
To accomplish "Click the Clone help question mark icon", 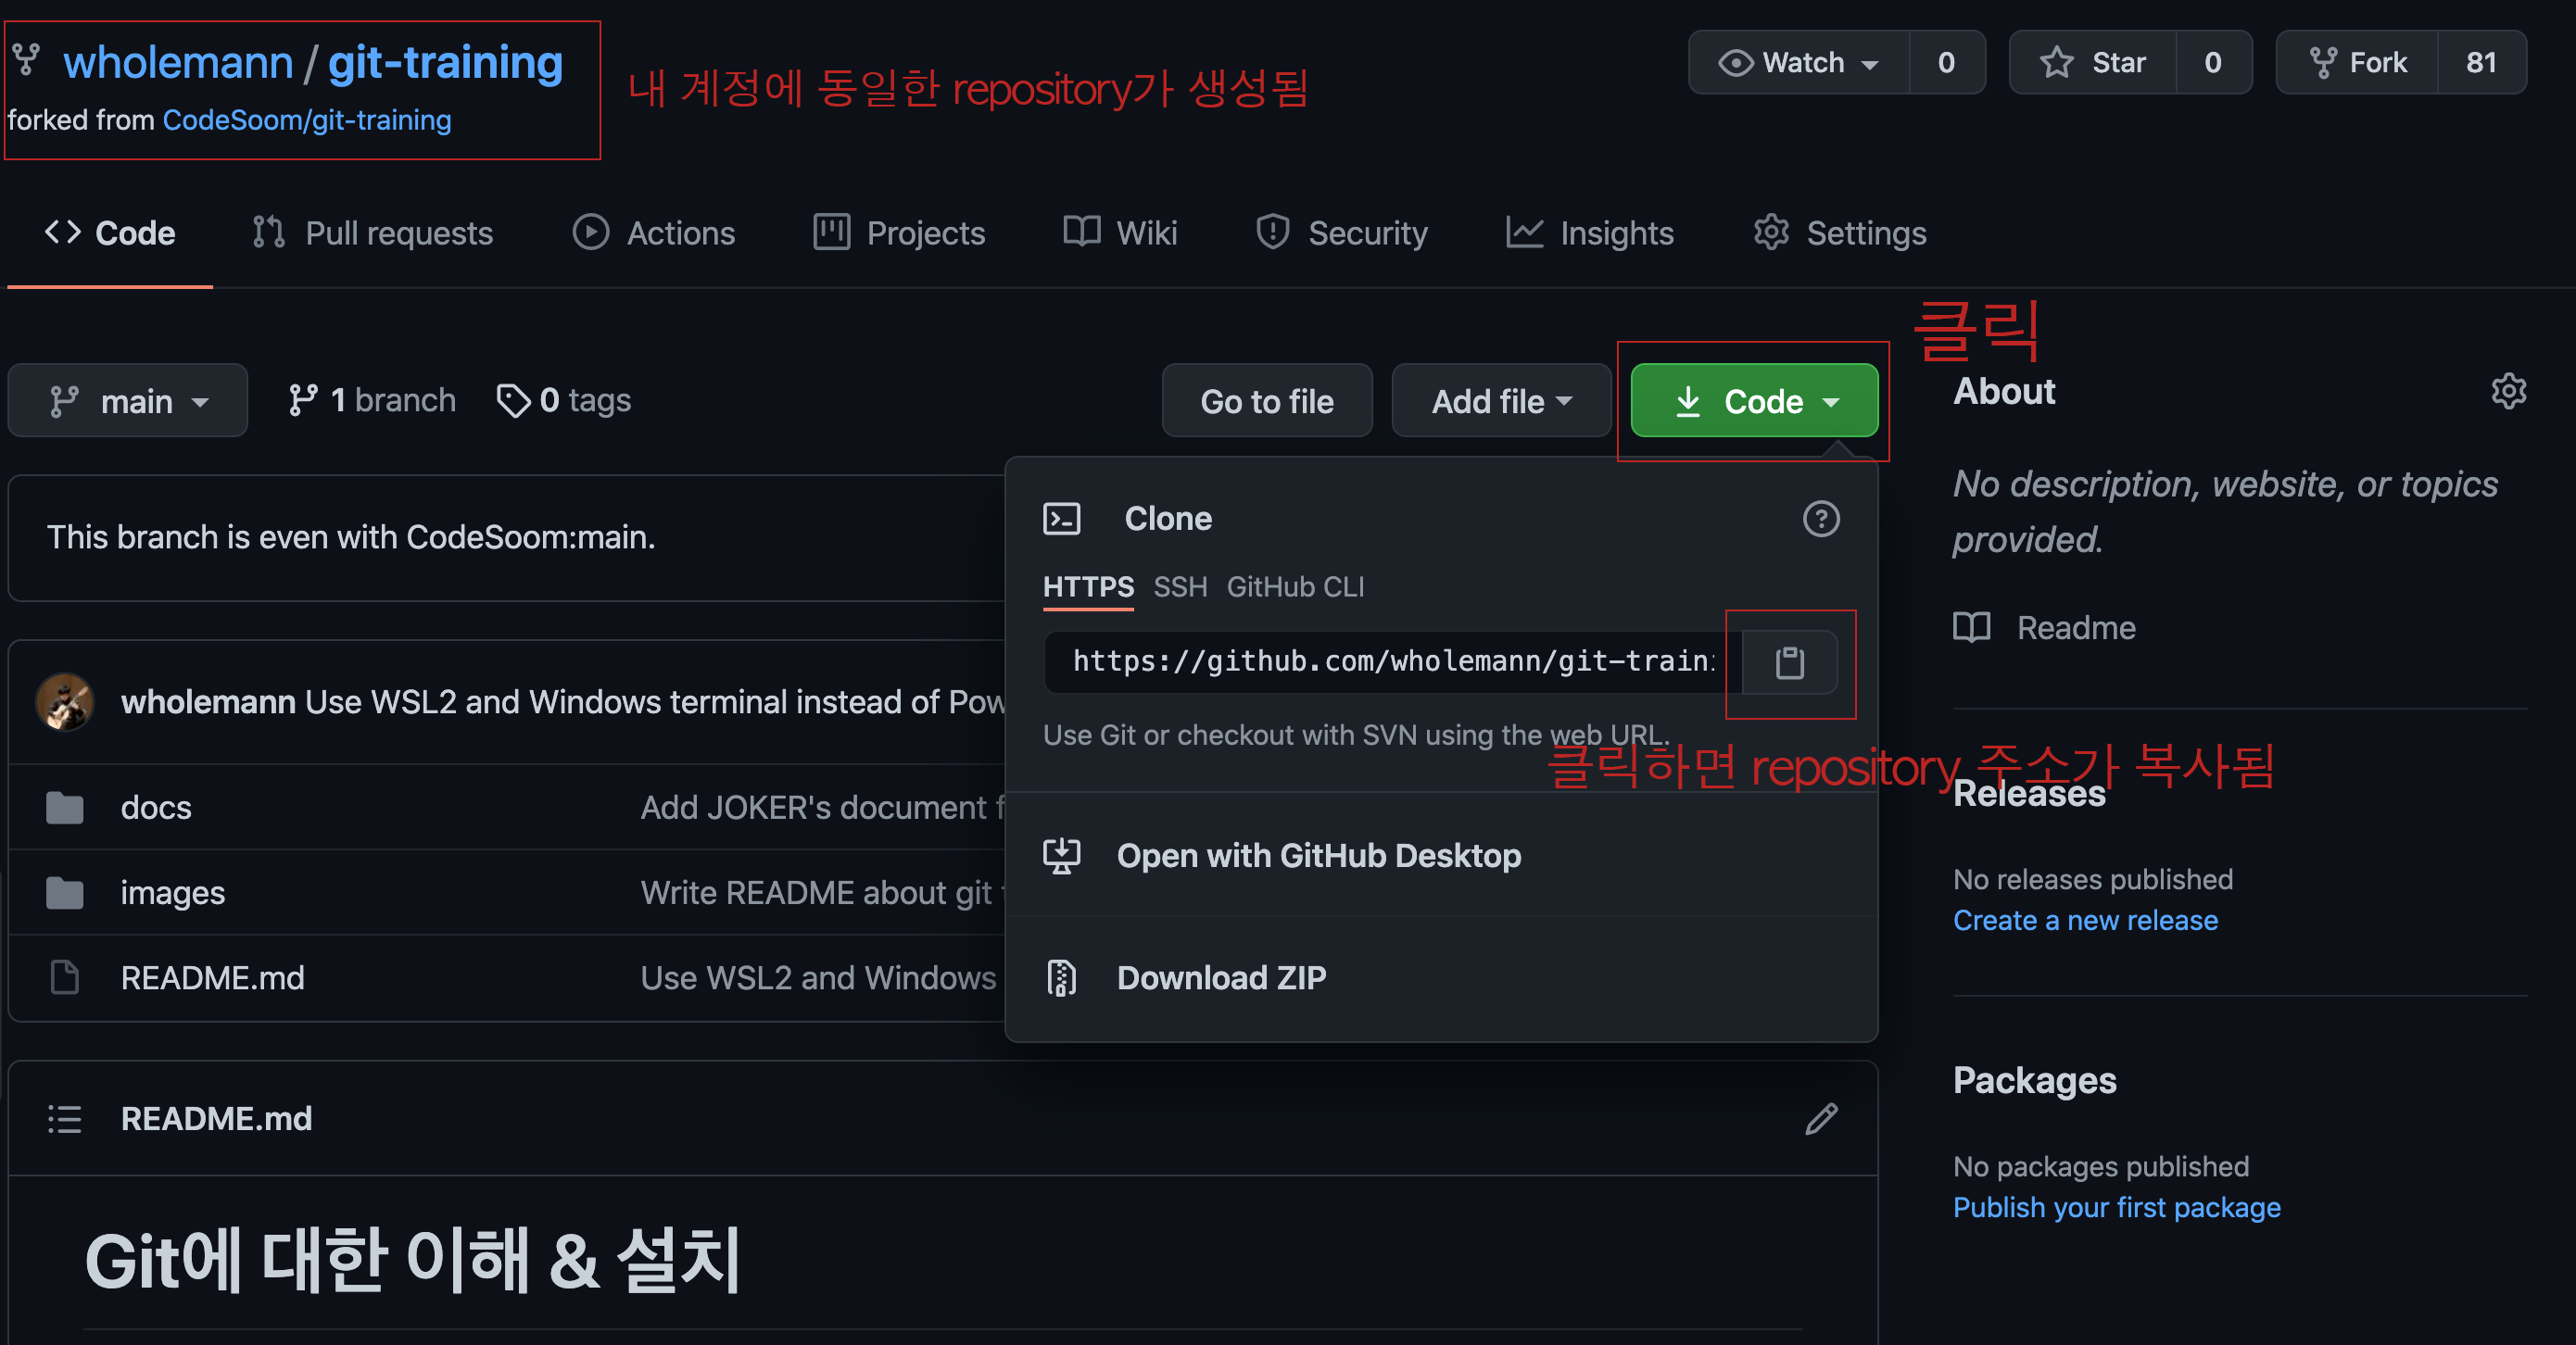I will pyautogui.click(x=1820, y=519).
